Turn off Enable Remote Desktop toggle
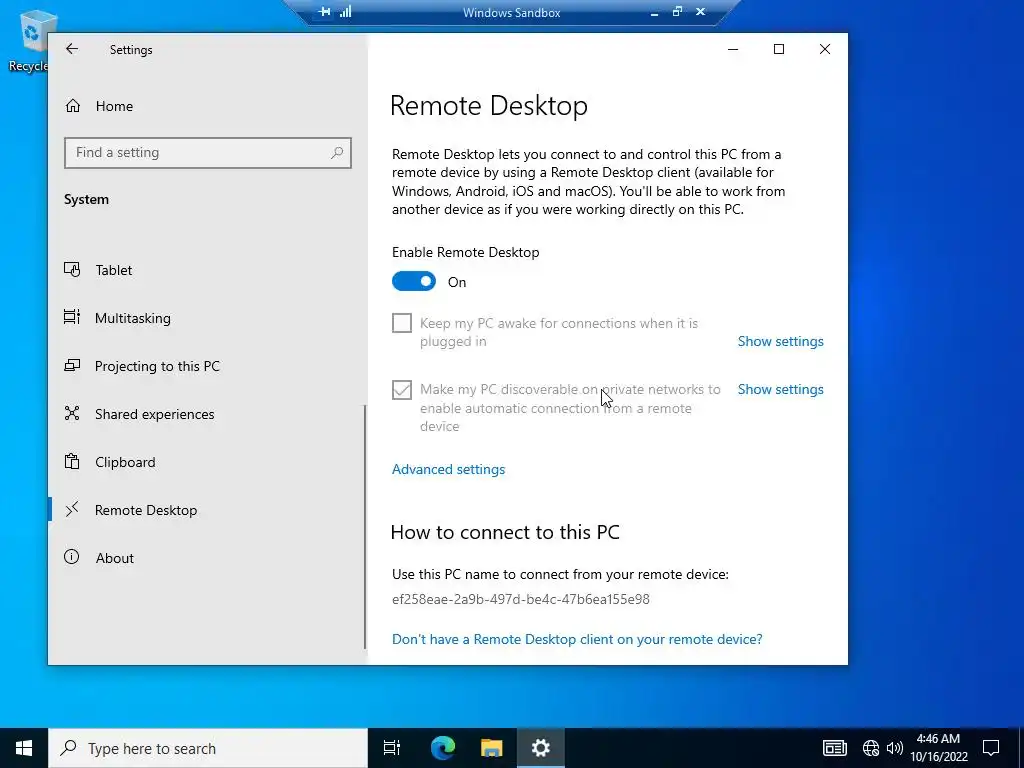The height and width of the screenshot is (768, 1024). click(414, 281)
